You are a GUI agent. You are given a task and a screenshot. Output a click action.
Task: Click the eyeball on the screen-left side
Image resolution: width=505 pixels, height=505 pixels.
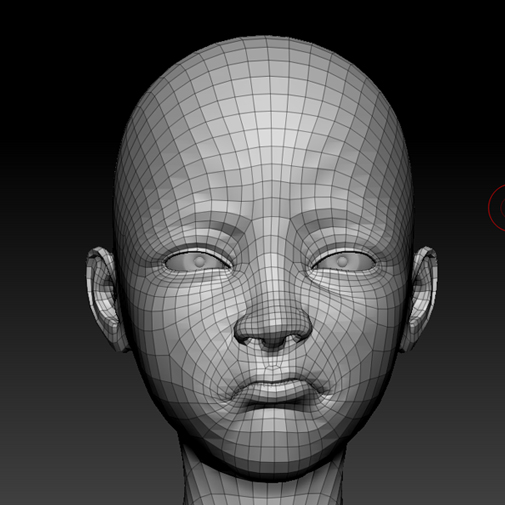198,261
